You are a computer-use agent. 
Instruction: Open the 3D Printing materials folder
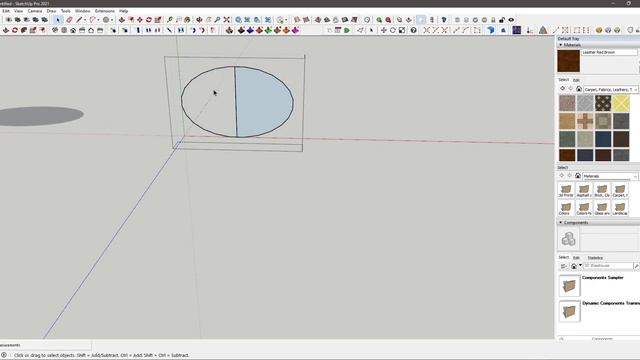coord(566,190)
